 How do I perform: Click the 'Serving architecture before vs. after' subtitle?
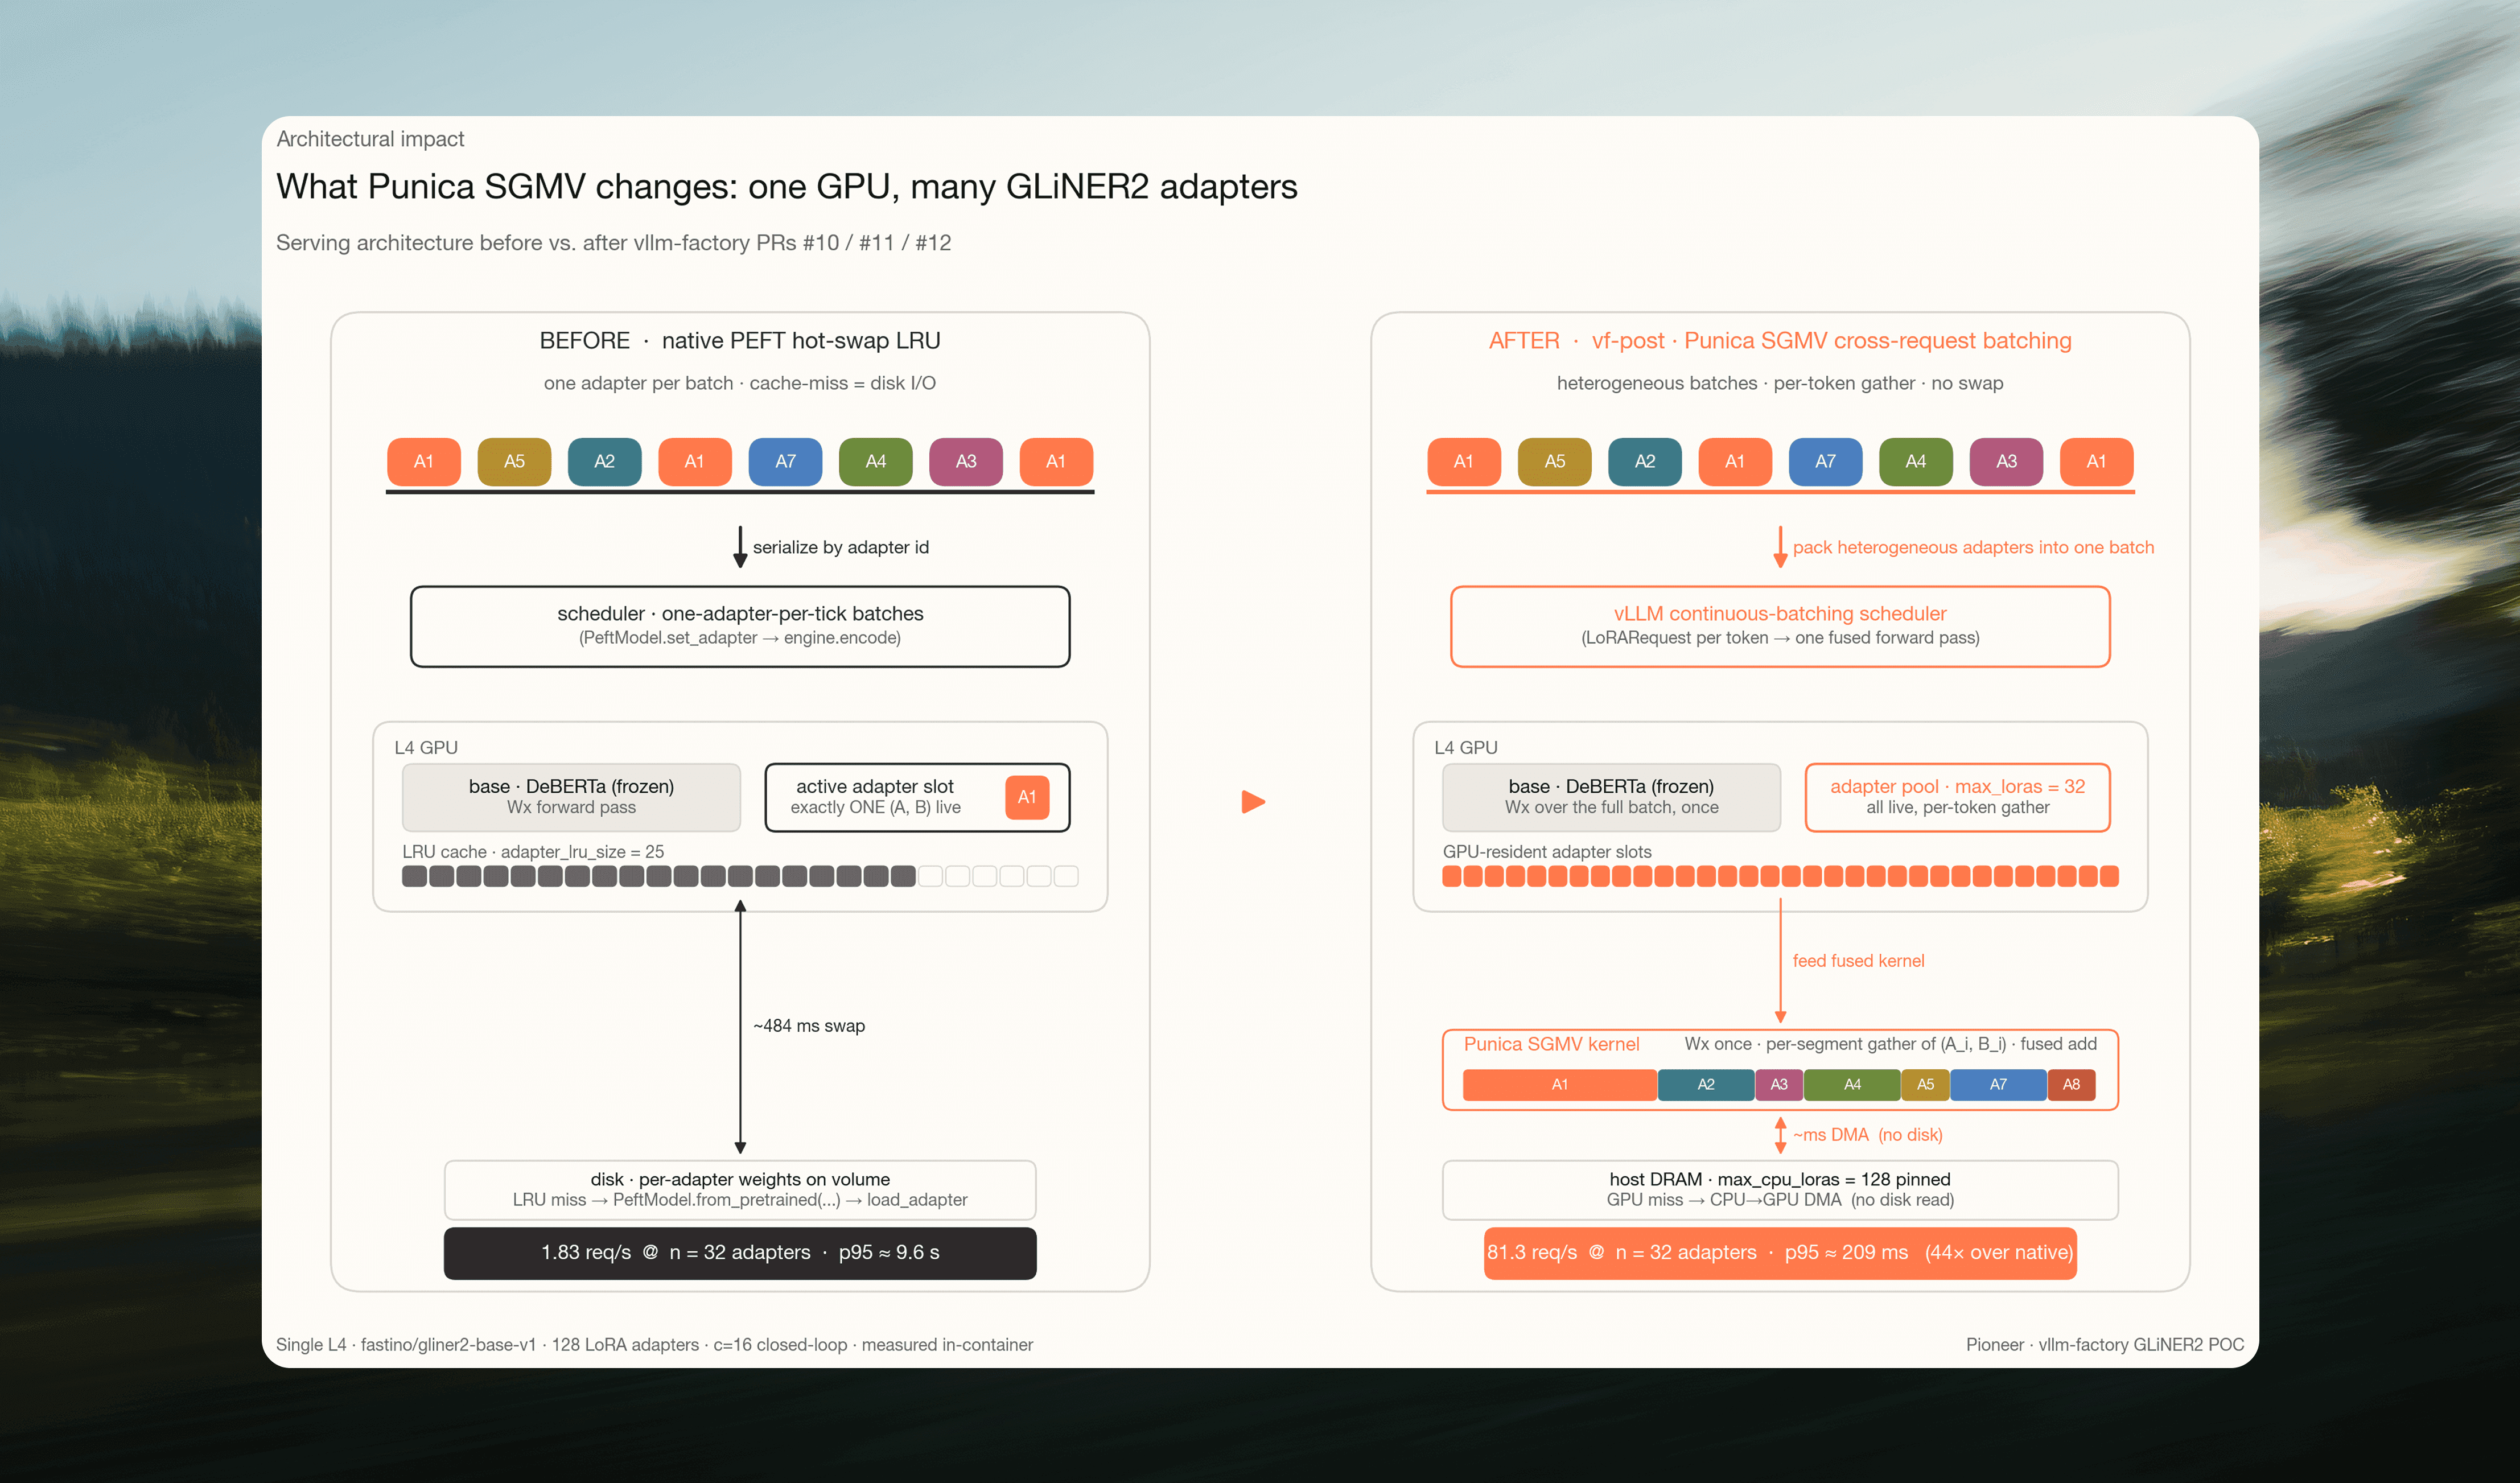tap(613, 243)
